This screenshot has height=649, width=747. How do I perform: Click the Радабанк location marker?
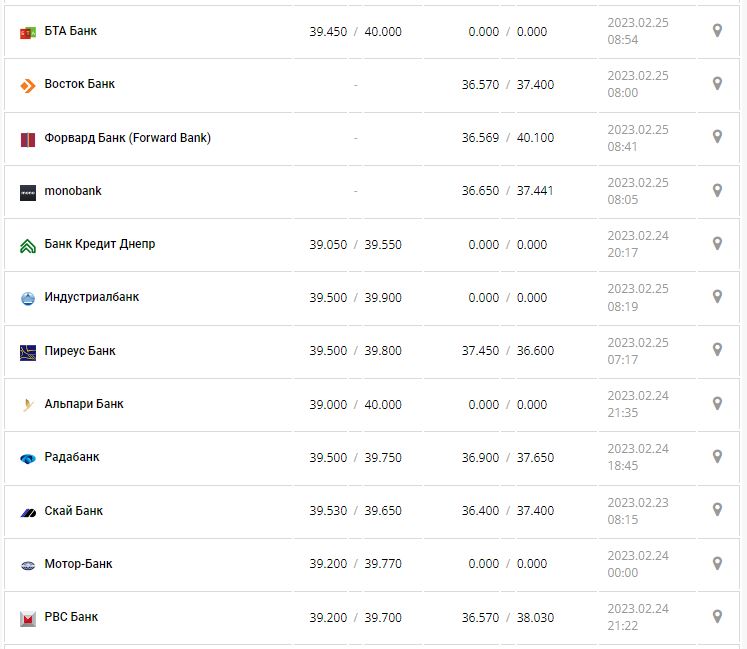click(717, 457)
